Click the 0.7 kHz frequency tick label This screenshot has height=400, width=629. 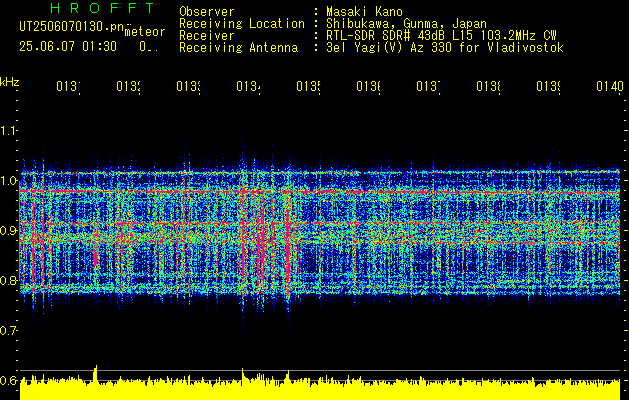(x=8, y=331)
